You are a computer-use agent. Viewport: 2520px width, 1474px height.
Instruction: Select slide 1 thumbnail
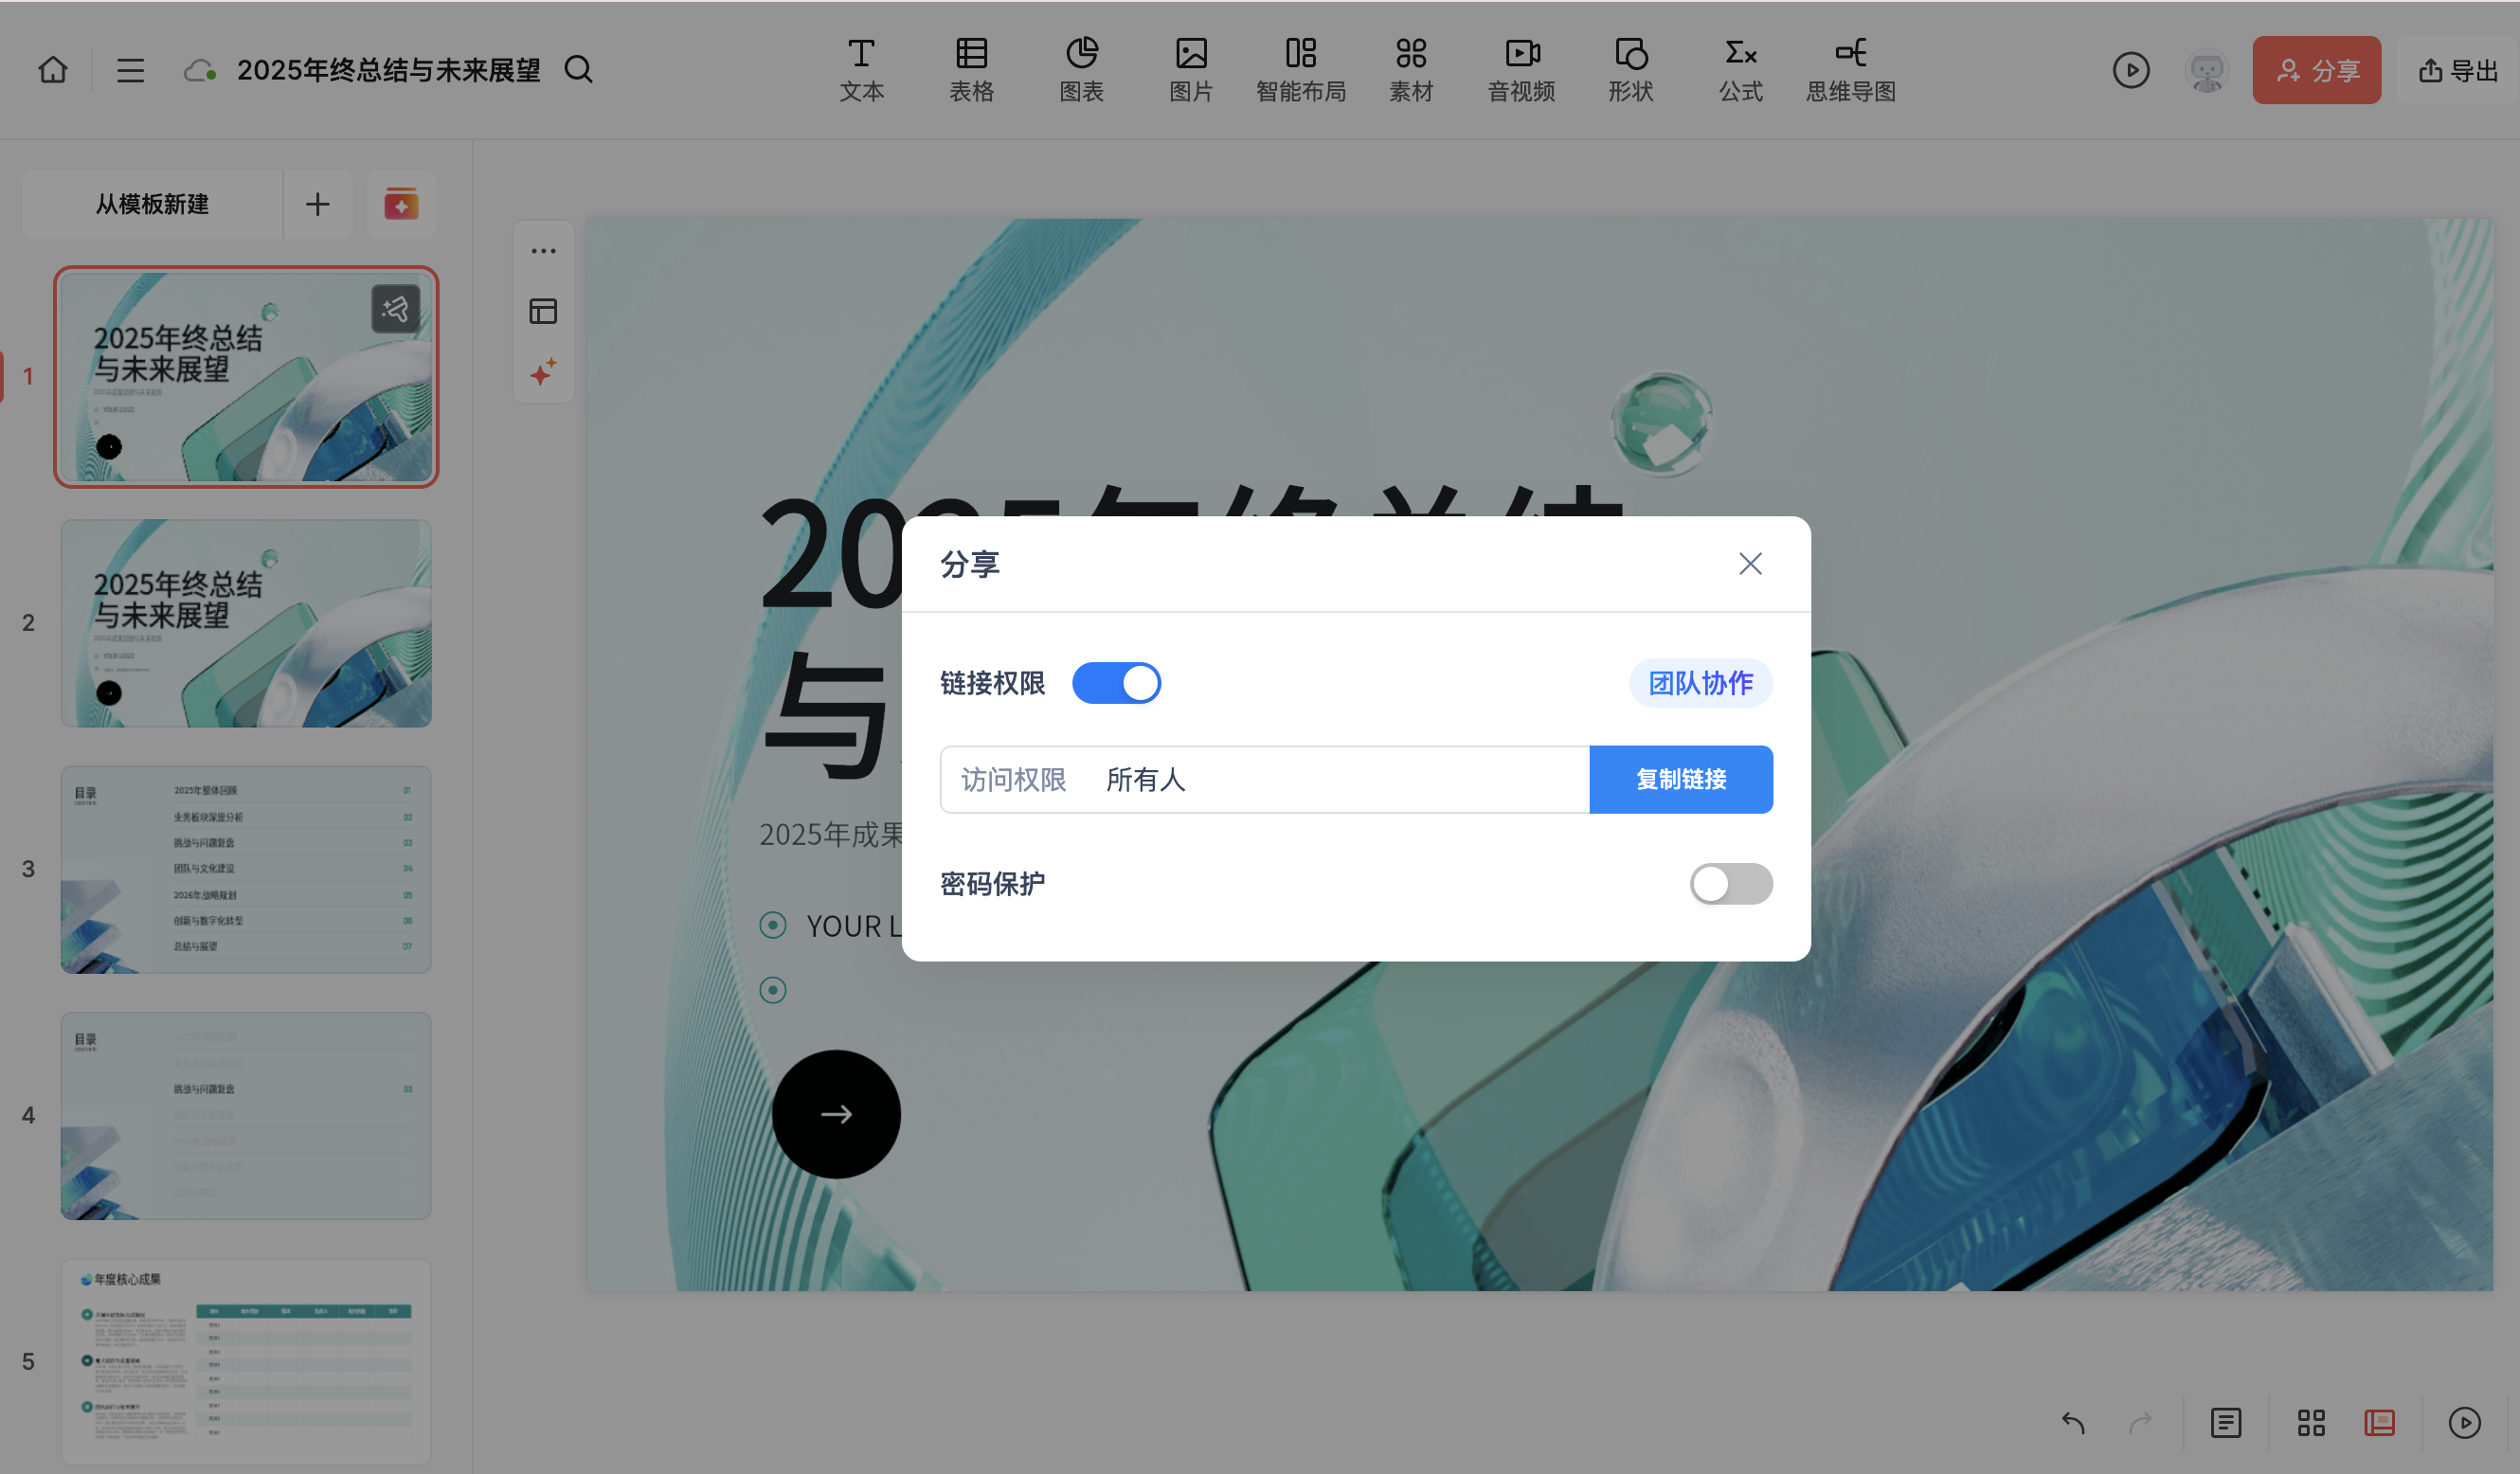[246, 377]
